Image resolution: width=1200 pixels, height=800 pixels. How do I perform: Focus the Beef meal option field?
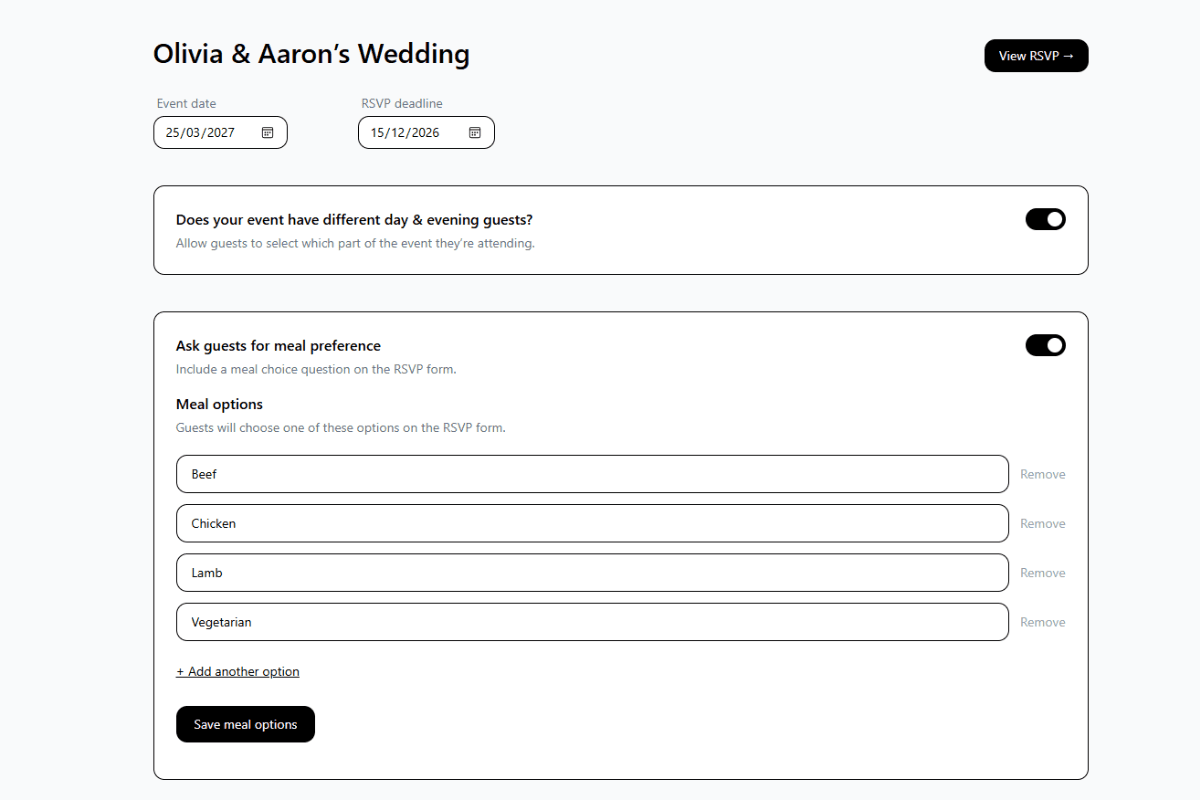click(x=592, y=474)
